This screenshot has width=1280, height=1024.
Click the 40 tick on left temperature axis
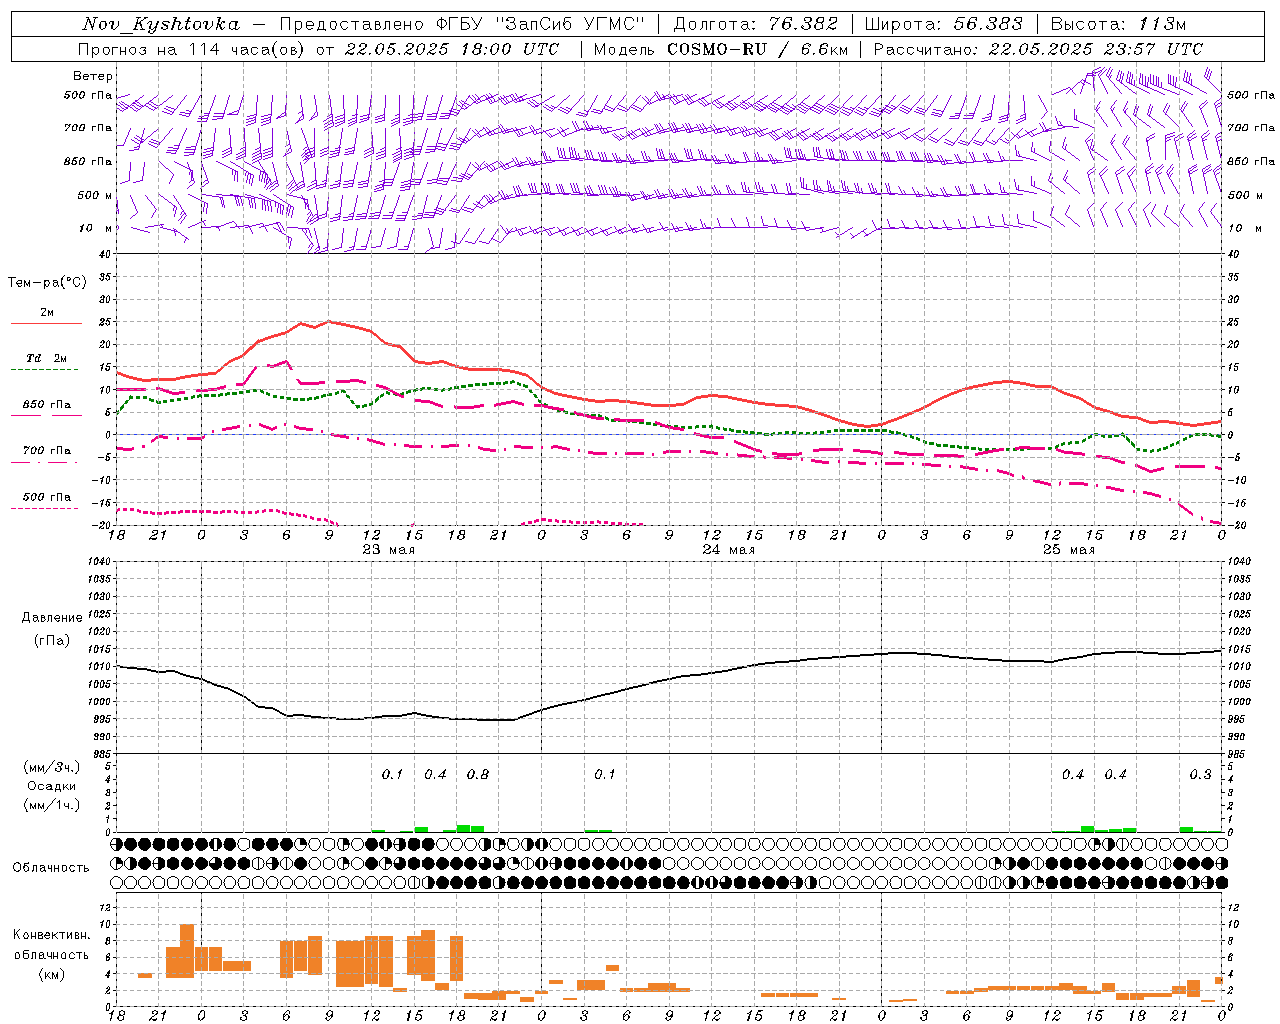point(105,254)
